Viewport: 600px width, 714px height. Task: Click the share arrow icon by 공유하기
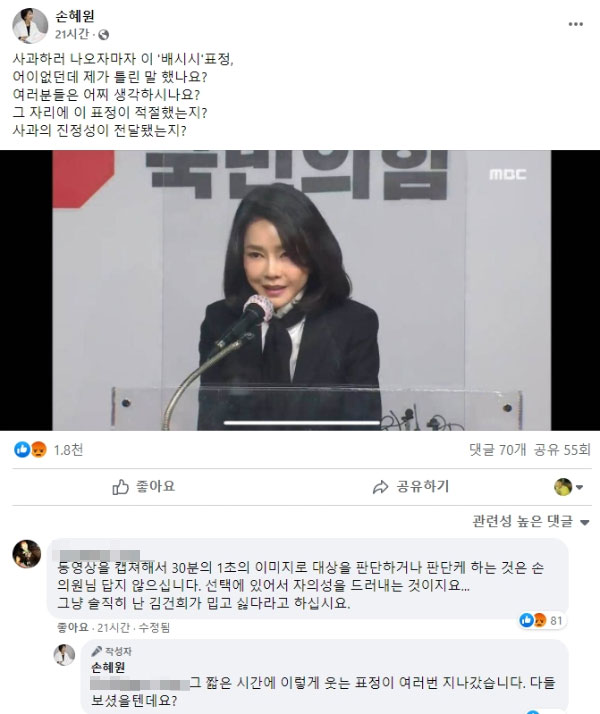tap(380, 487)
